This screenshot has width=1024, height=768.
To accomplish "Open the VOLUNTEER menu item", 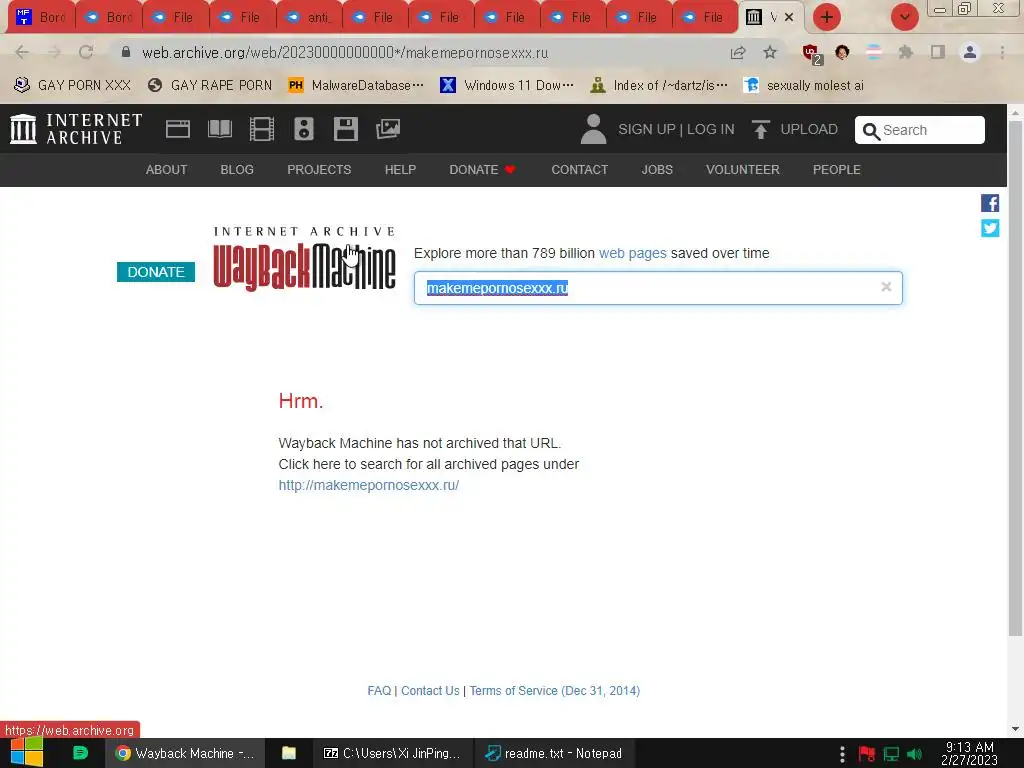I will click(743, 170).
